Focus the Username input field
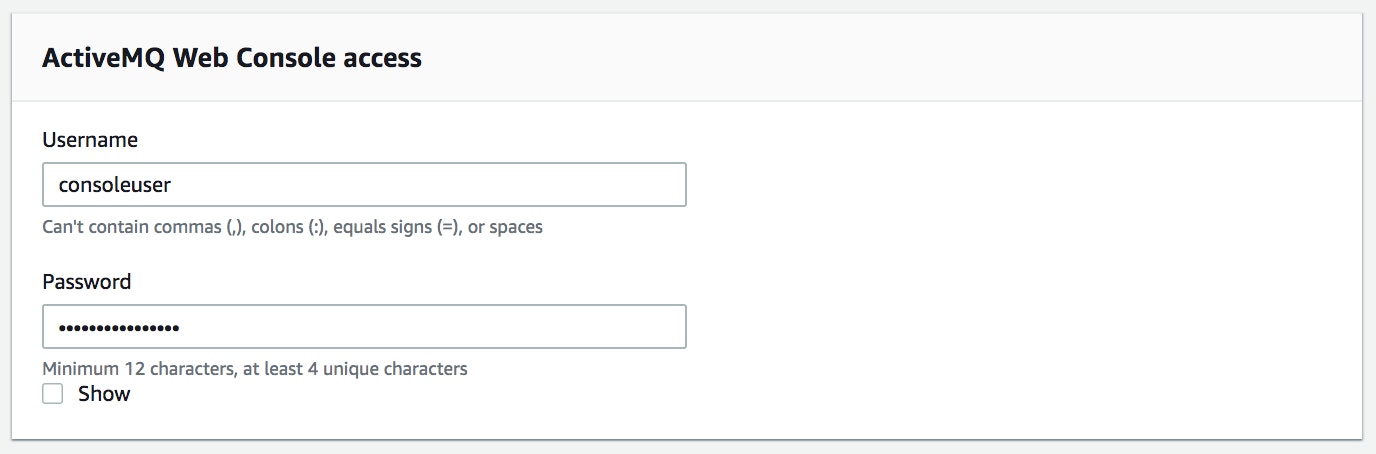Viewport: 1376px width, 454px height. tap(364, 185)
